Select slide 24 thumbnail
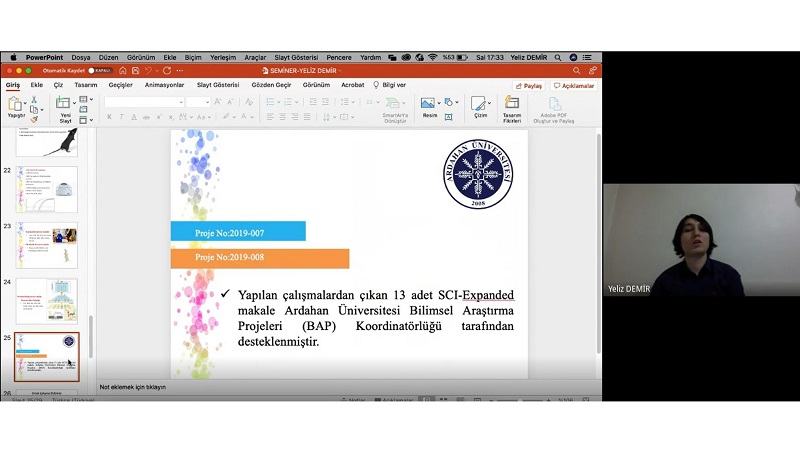This screenshot has width=800, height=454. coord(46,301)
